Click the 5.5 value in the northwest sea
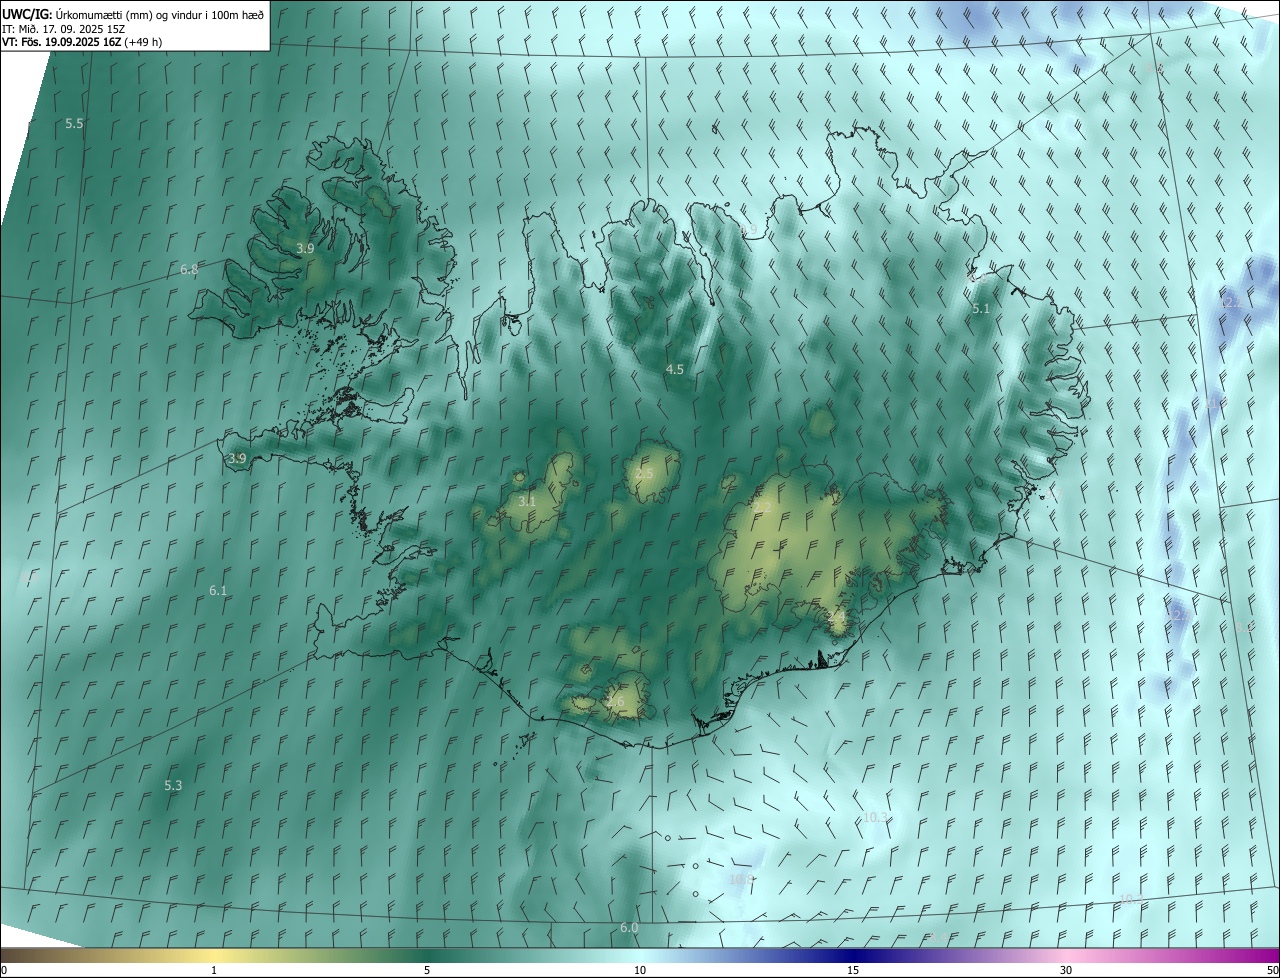 point(74,123)
